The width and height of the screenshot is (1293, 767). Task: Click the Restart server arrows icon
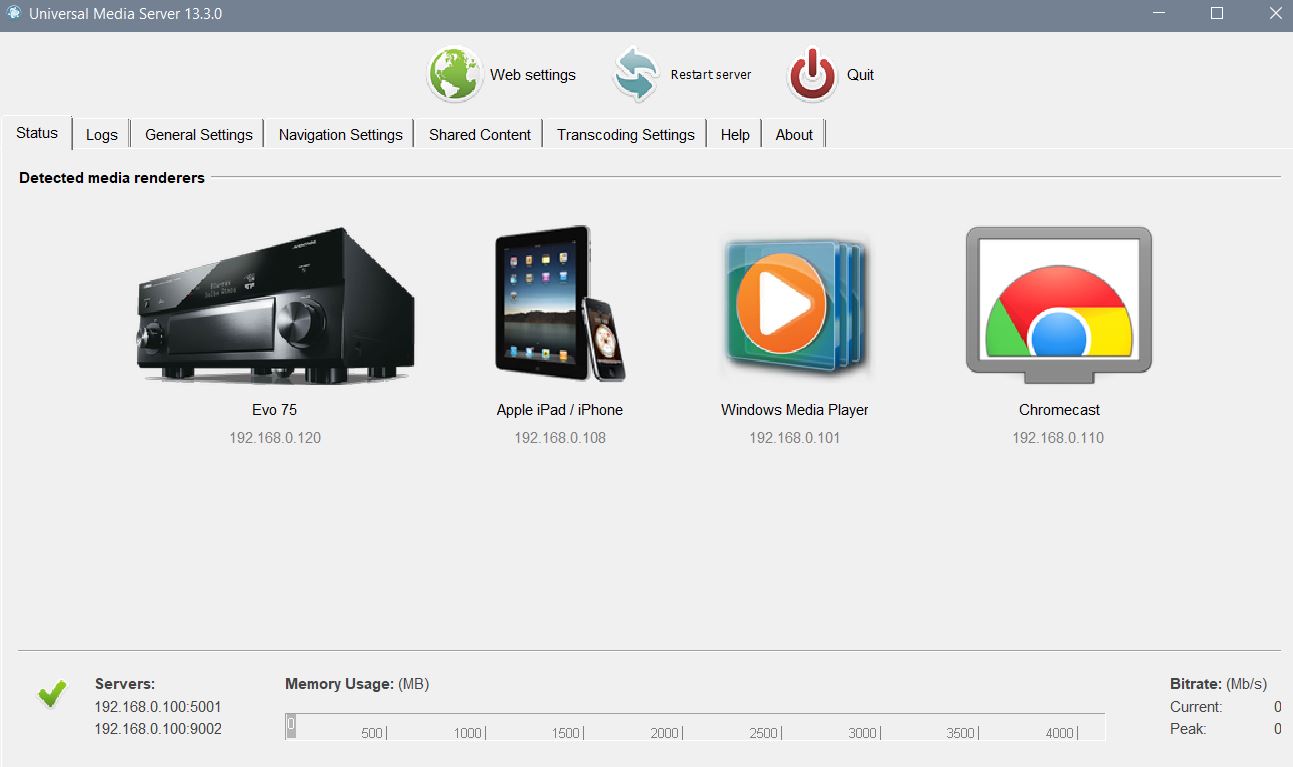(x=636, y=74)
